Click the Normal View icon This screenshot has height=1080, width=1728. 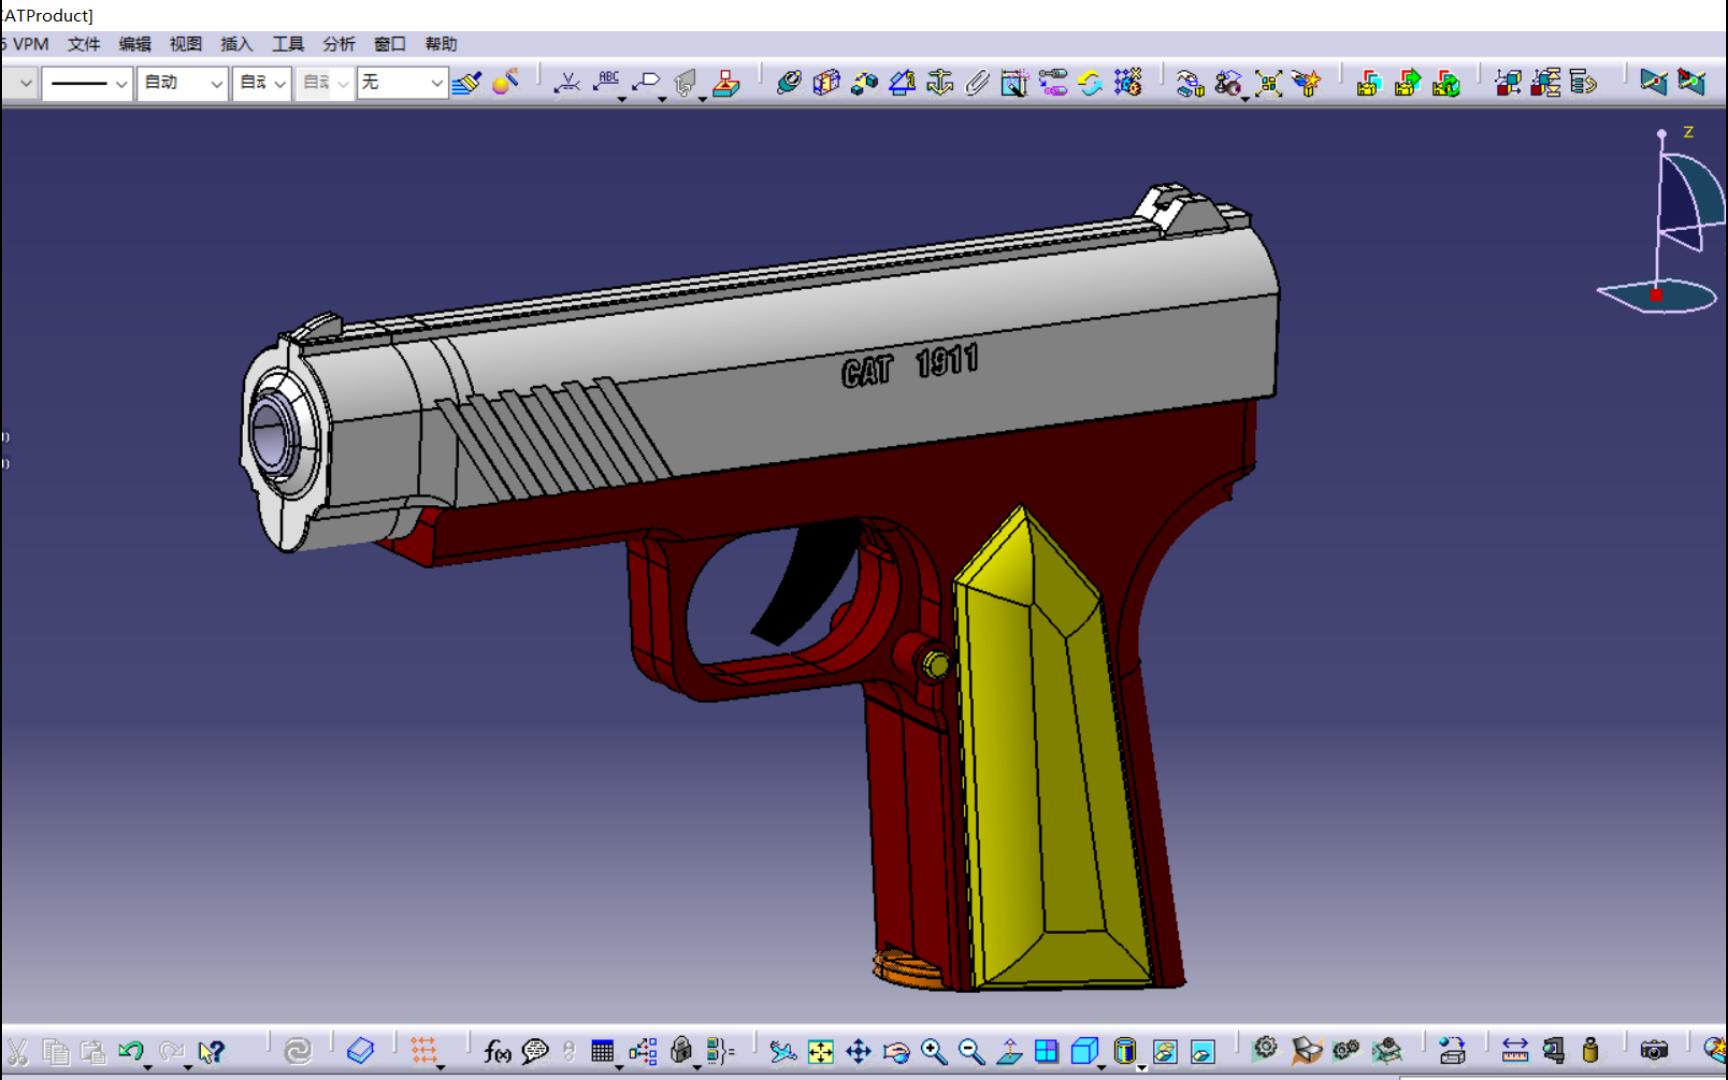pyautogui.click(x=1009, y=1051)
